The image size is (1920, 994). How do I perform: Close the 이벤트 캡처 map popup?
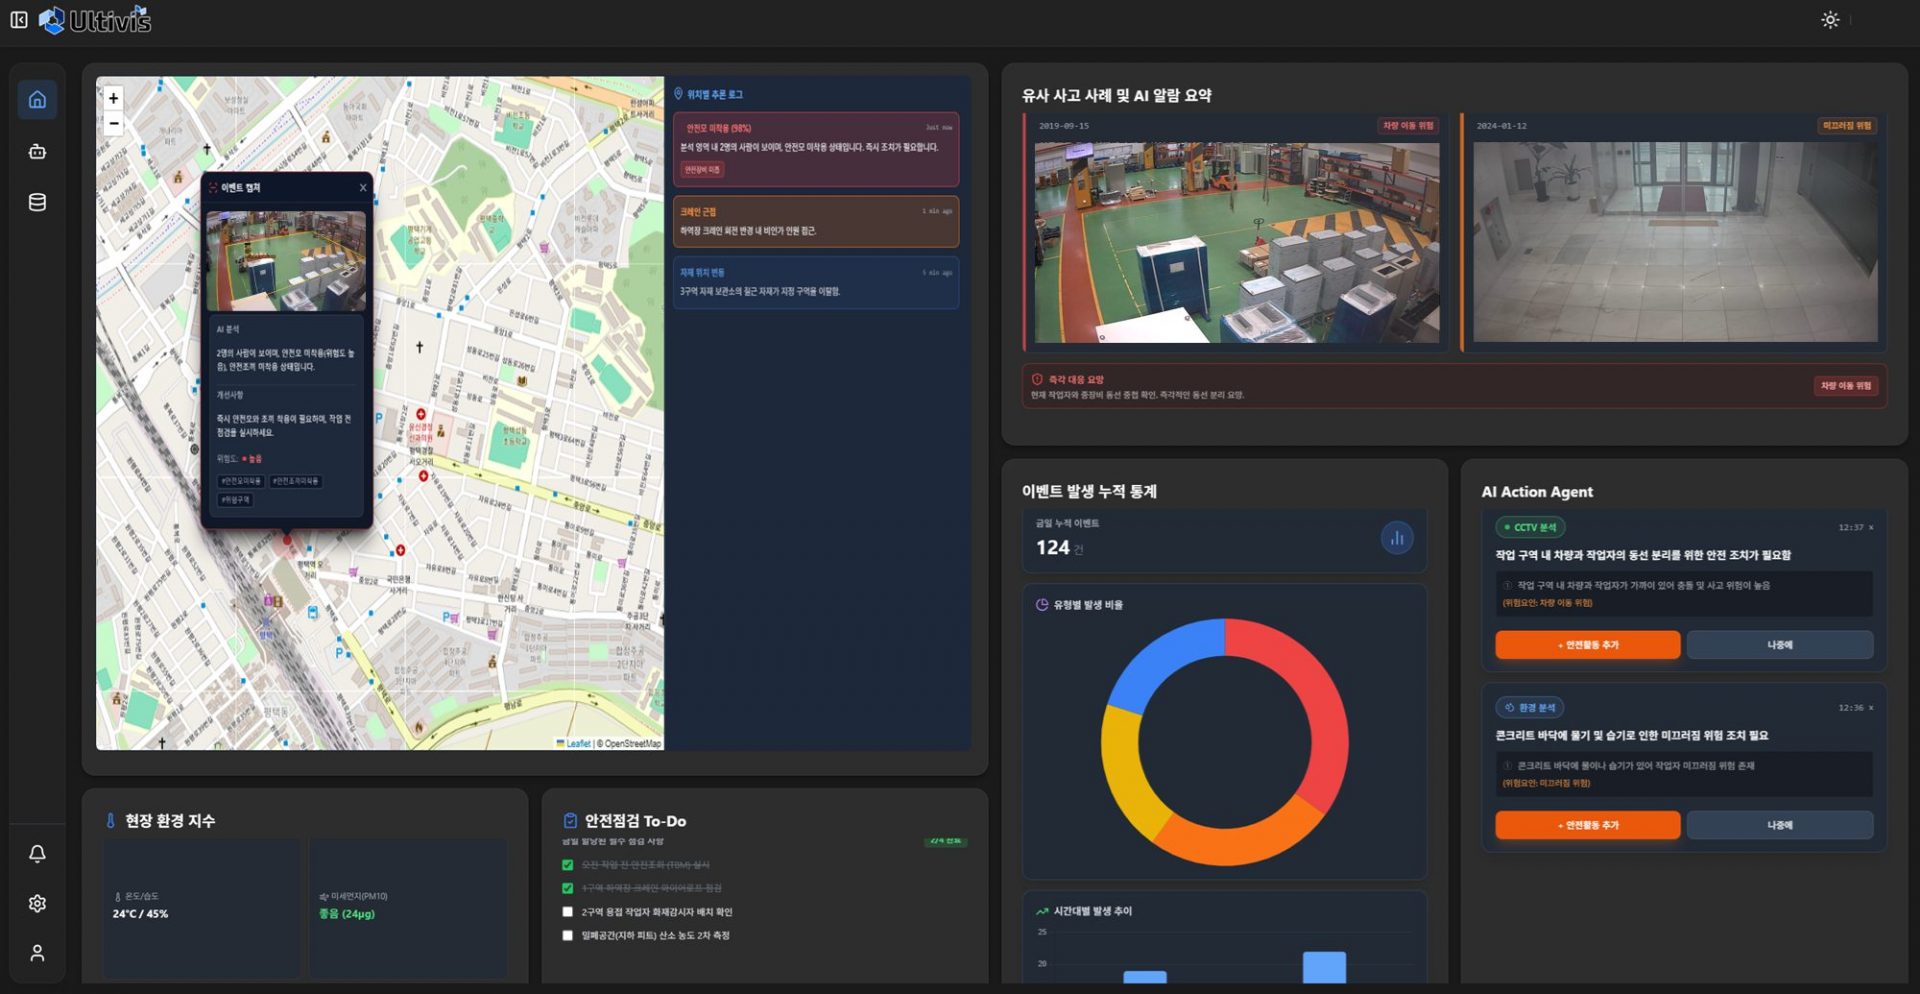pos(363,187)
